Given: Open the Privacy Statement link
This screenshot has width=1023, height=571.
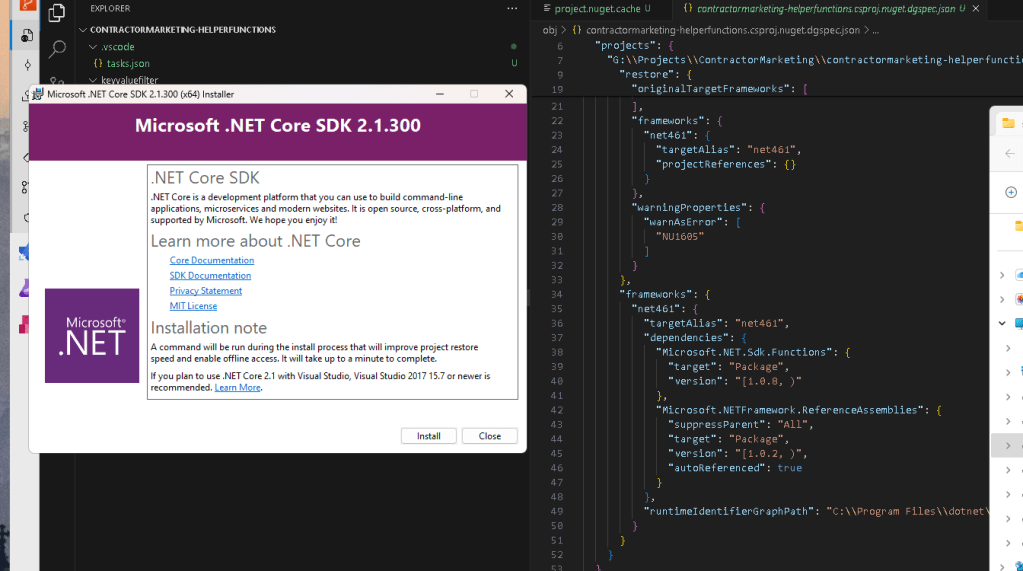Looking at the screenshot, I should (206, 291).
